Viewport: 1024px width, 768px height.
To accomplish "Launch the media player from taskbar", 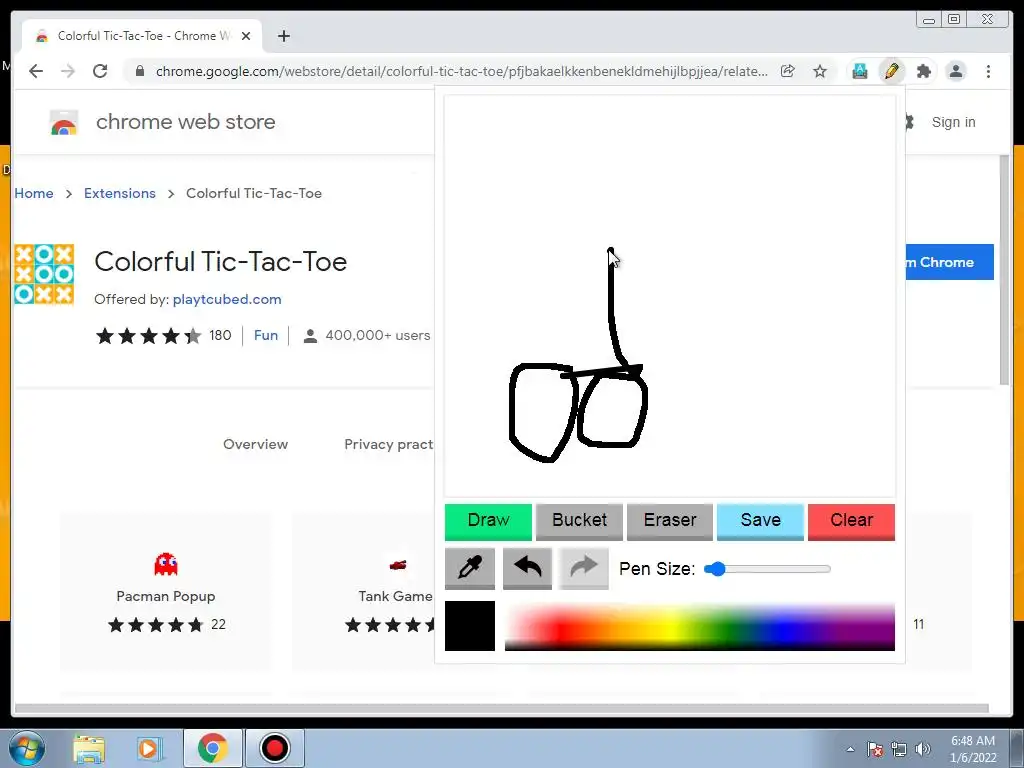I will pyautogui.click(x=149, y=748).
